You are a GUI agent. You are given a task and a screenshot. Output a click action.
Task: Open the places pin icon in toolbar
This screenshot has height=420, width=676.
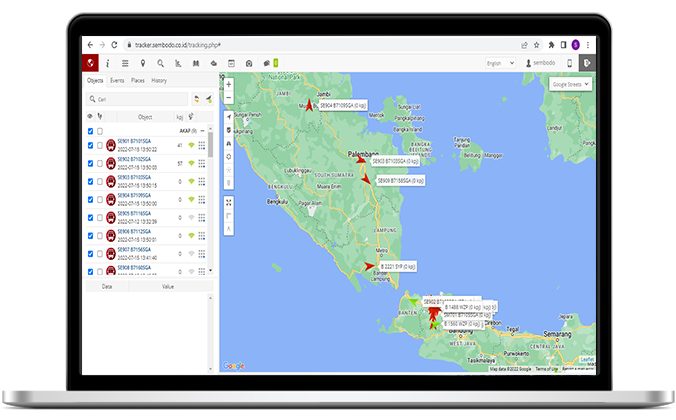coord(143,63)
